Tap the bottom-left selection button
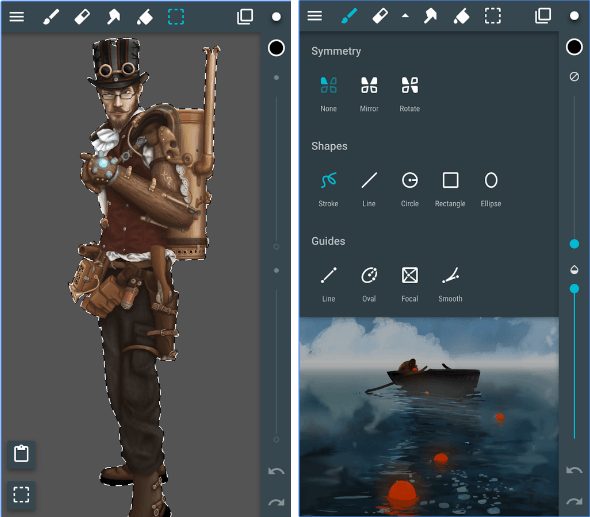This screenshot has height=517, width=590. click(x=21, y=494)
